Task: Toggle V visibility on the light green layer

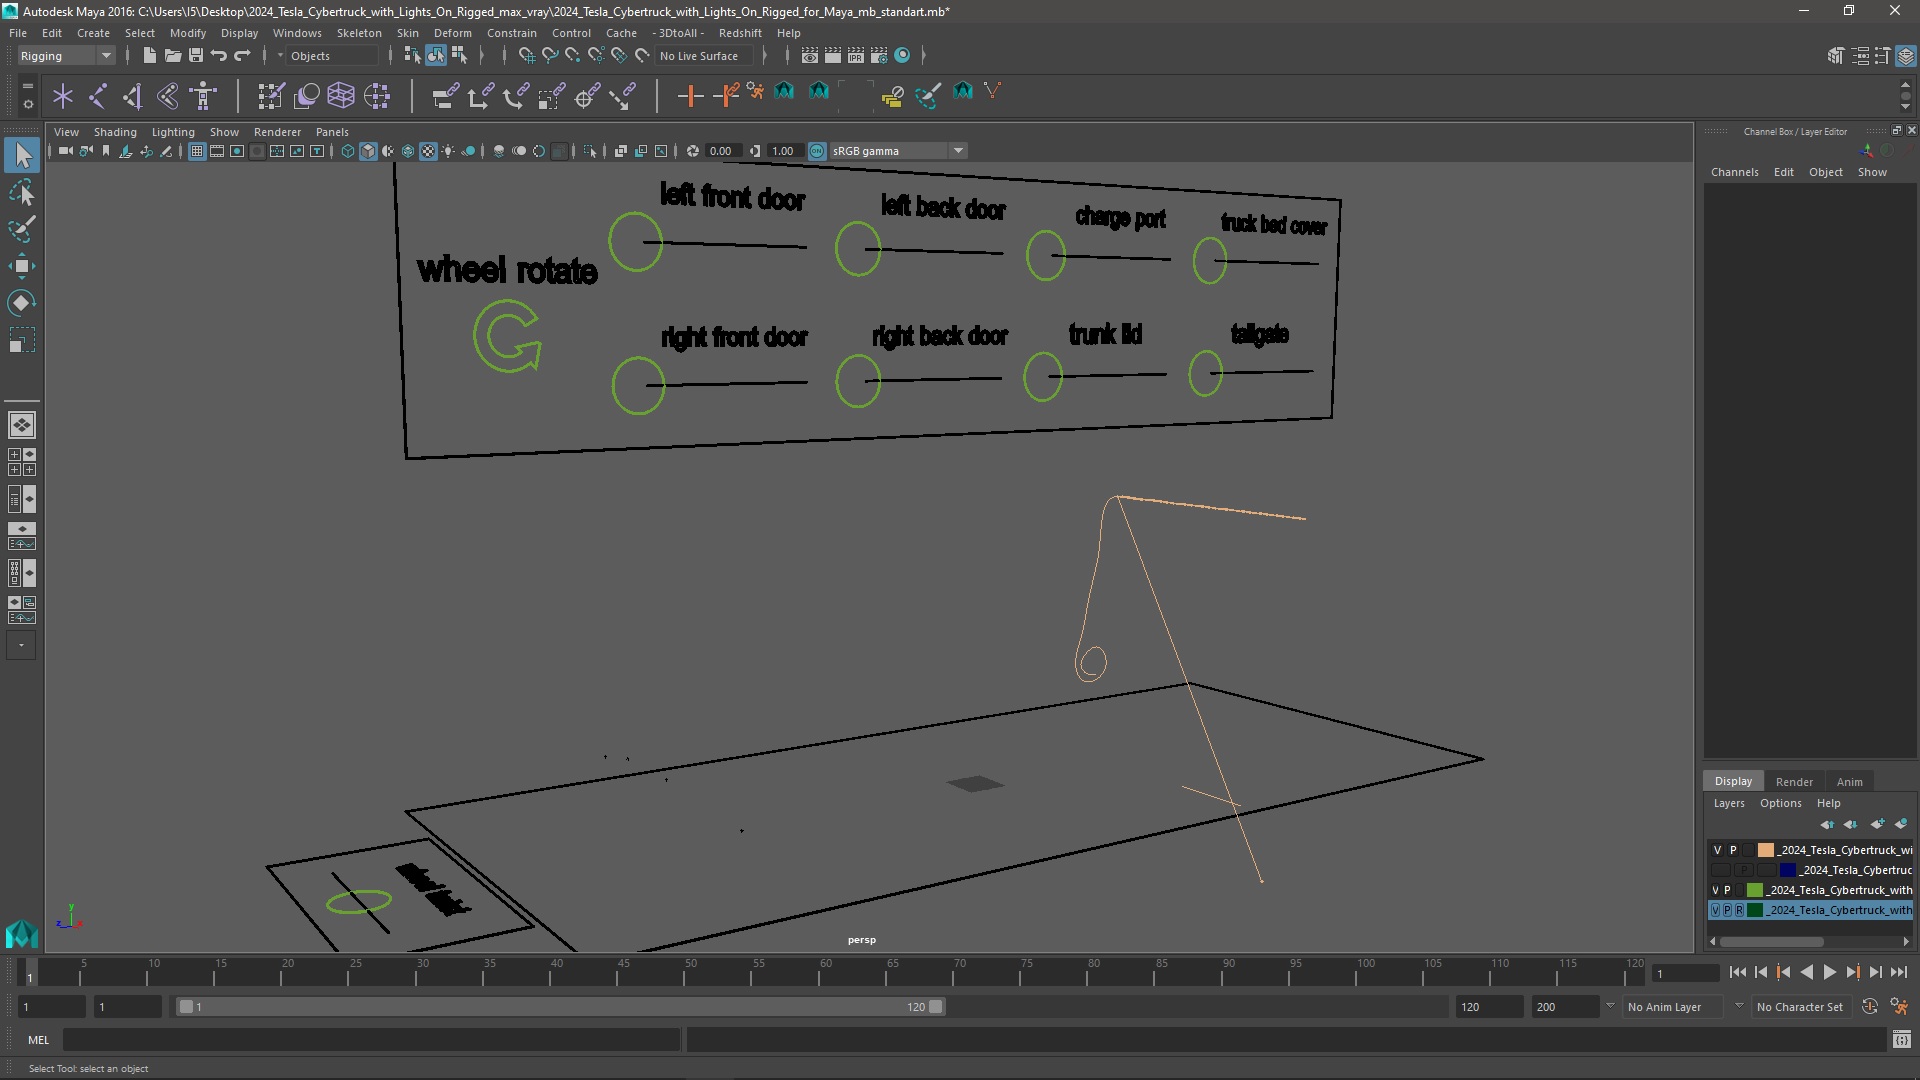Action: [1715, 890]
